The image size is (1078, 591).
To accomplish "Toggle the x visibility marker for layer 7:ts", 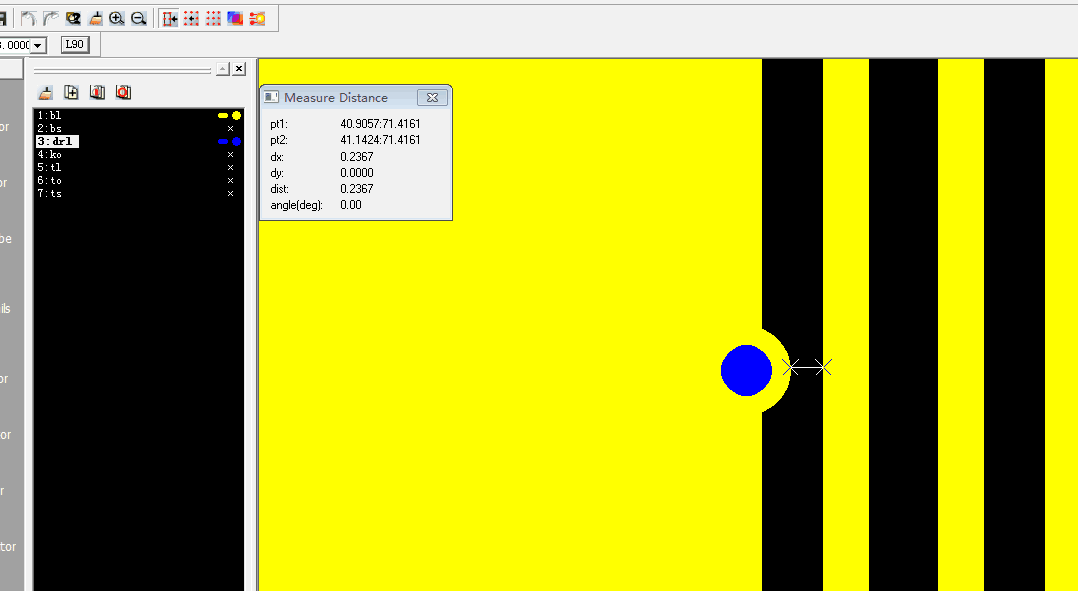I will pyautogui.click(x=230, y=194).
